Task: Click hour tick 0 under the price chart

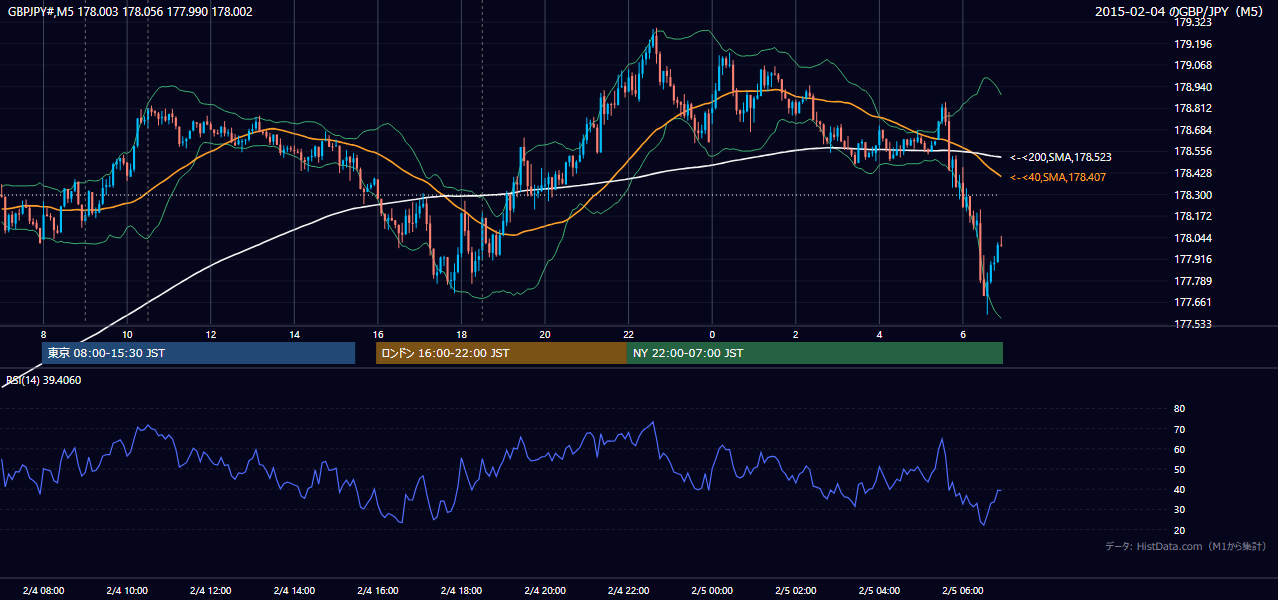Action: click(712, 334)
